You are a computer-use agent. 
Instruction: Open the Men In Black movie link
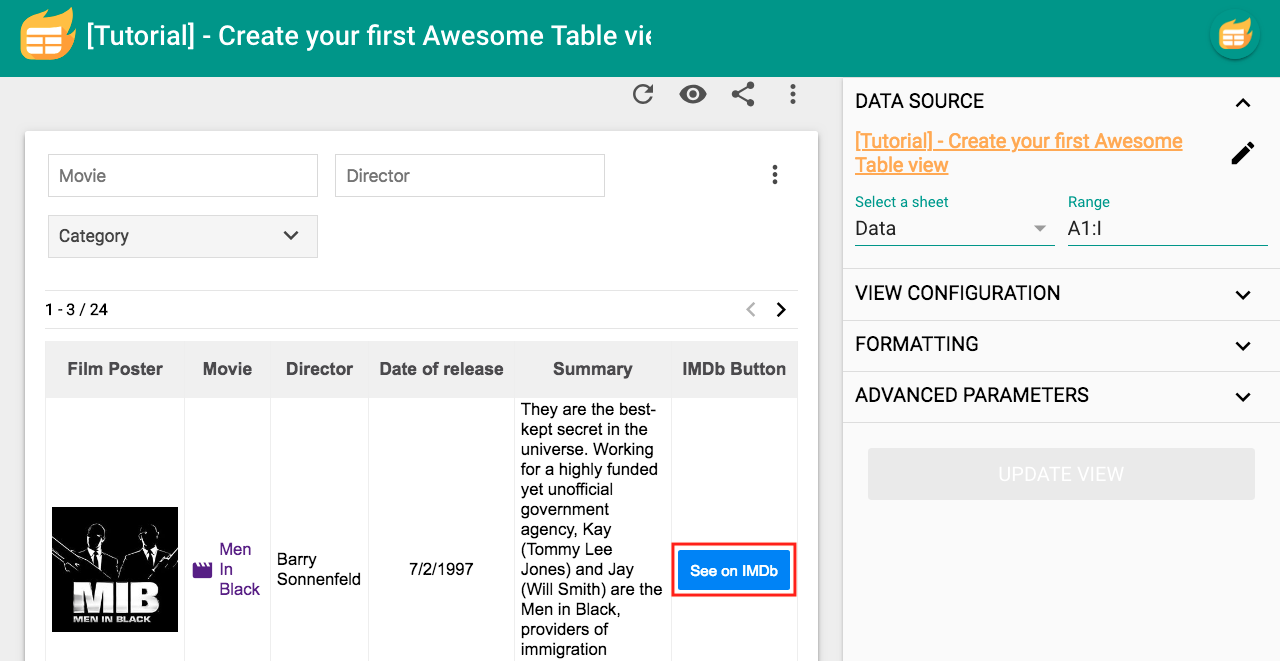(239, 569)
